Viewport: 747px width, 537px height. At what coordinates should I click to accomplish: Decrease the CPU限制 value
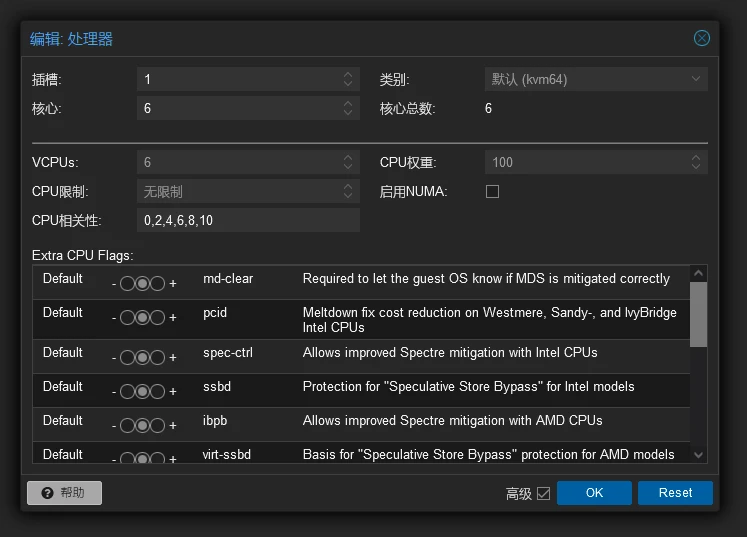click(348, 196)
